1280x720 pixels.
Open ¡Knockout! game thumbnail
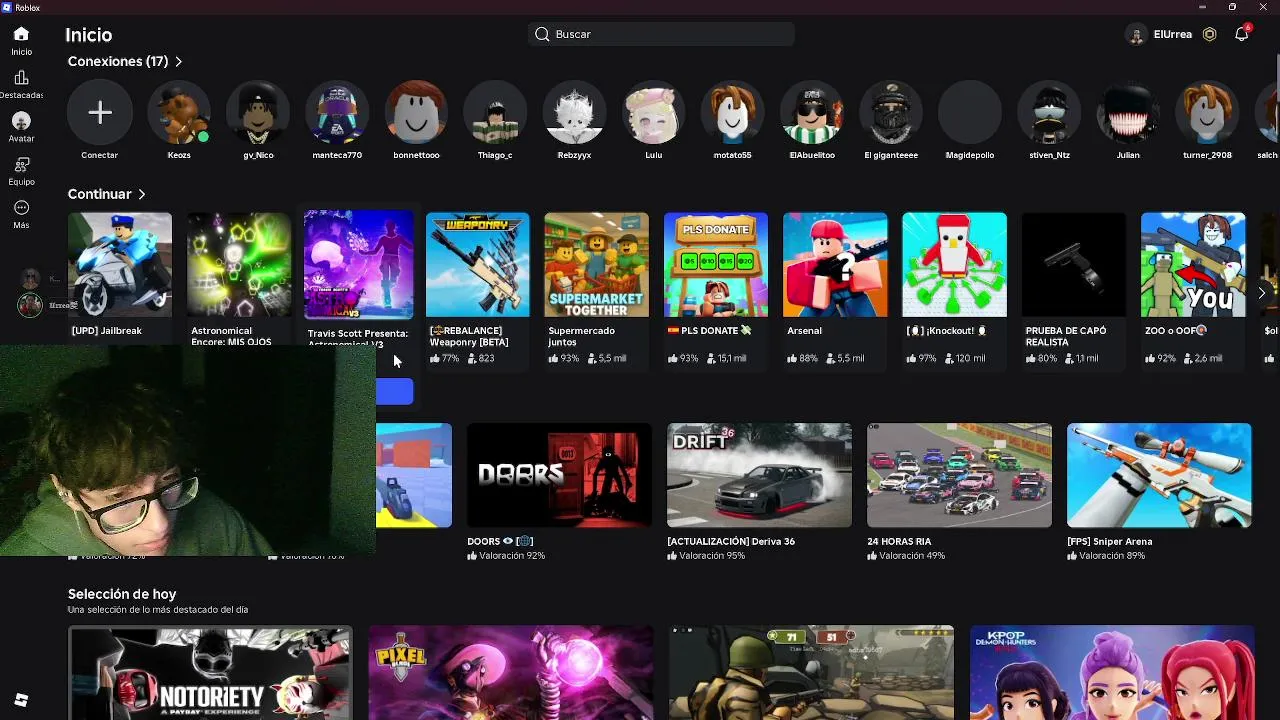point(954,264)
